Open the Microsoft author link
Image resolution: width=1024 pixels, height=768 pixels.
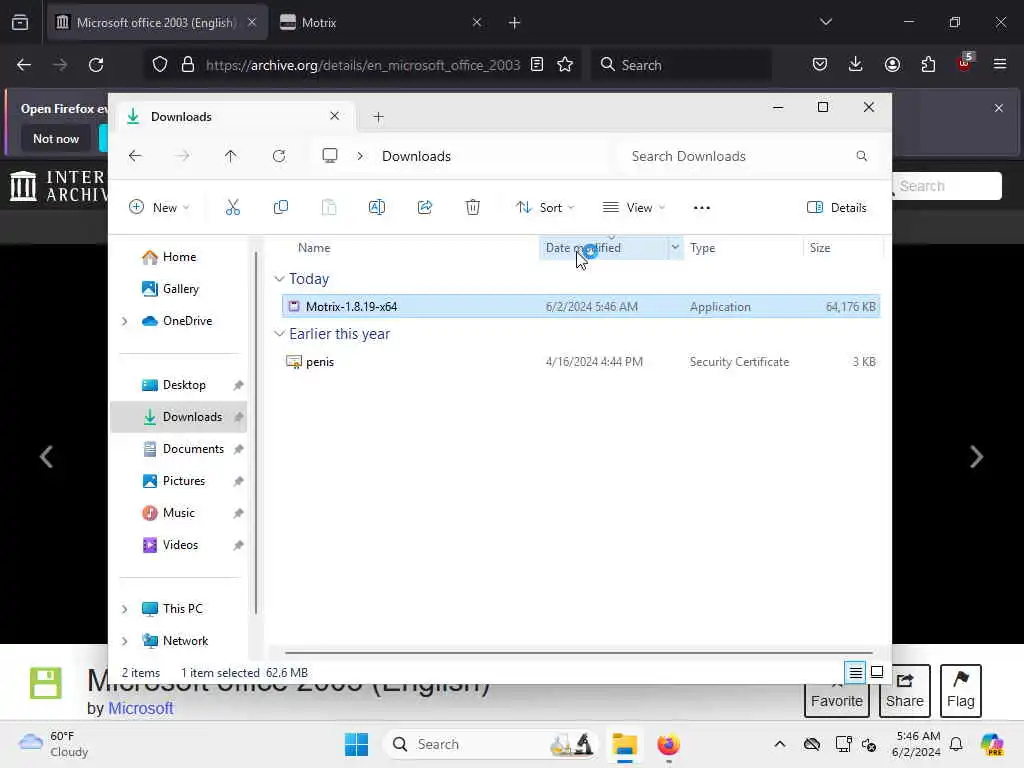point(140,708)
